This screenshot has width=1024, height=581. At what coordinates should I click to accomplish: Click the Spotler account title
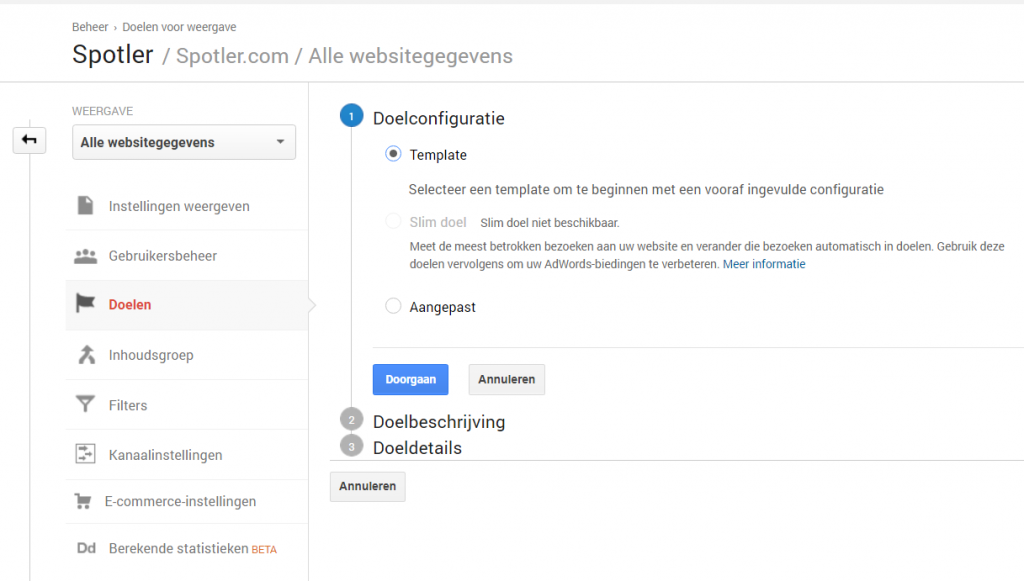tap(112, 54)
